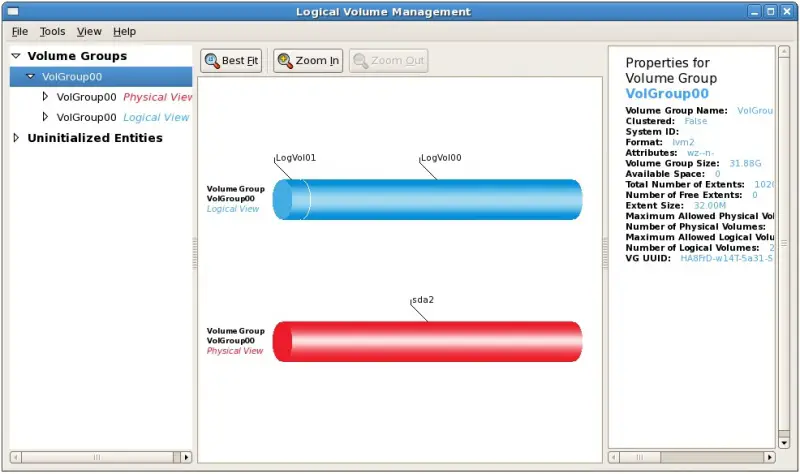
Task: Select the LogVol00 blue logical volume cylinder
Action: pyautogui.click(x=440, y=200)
